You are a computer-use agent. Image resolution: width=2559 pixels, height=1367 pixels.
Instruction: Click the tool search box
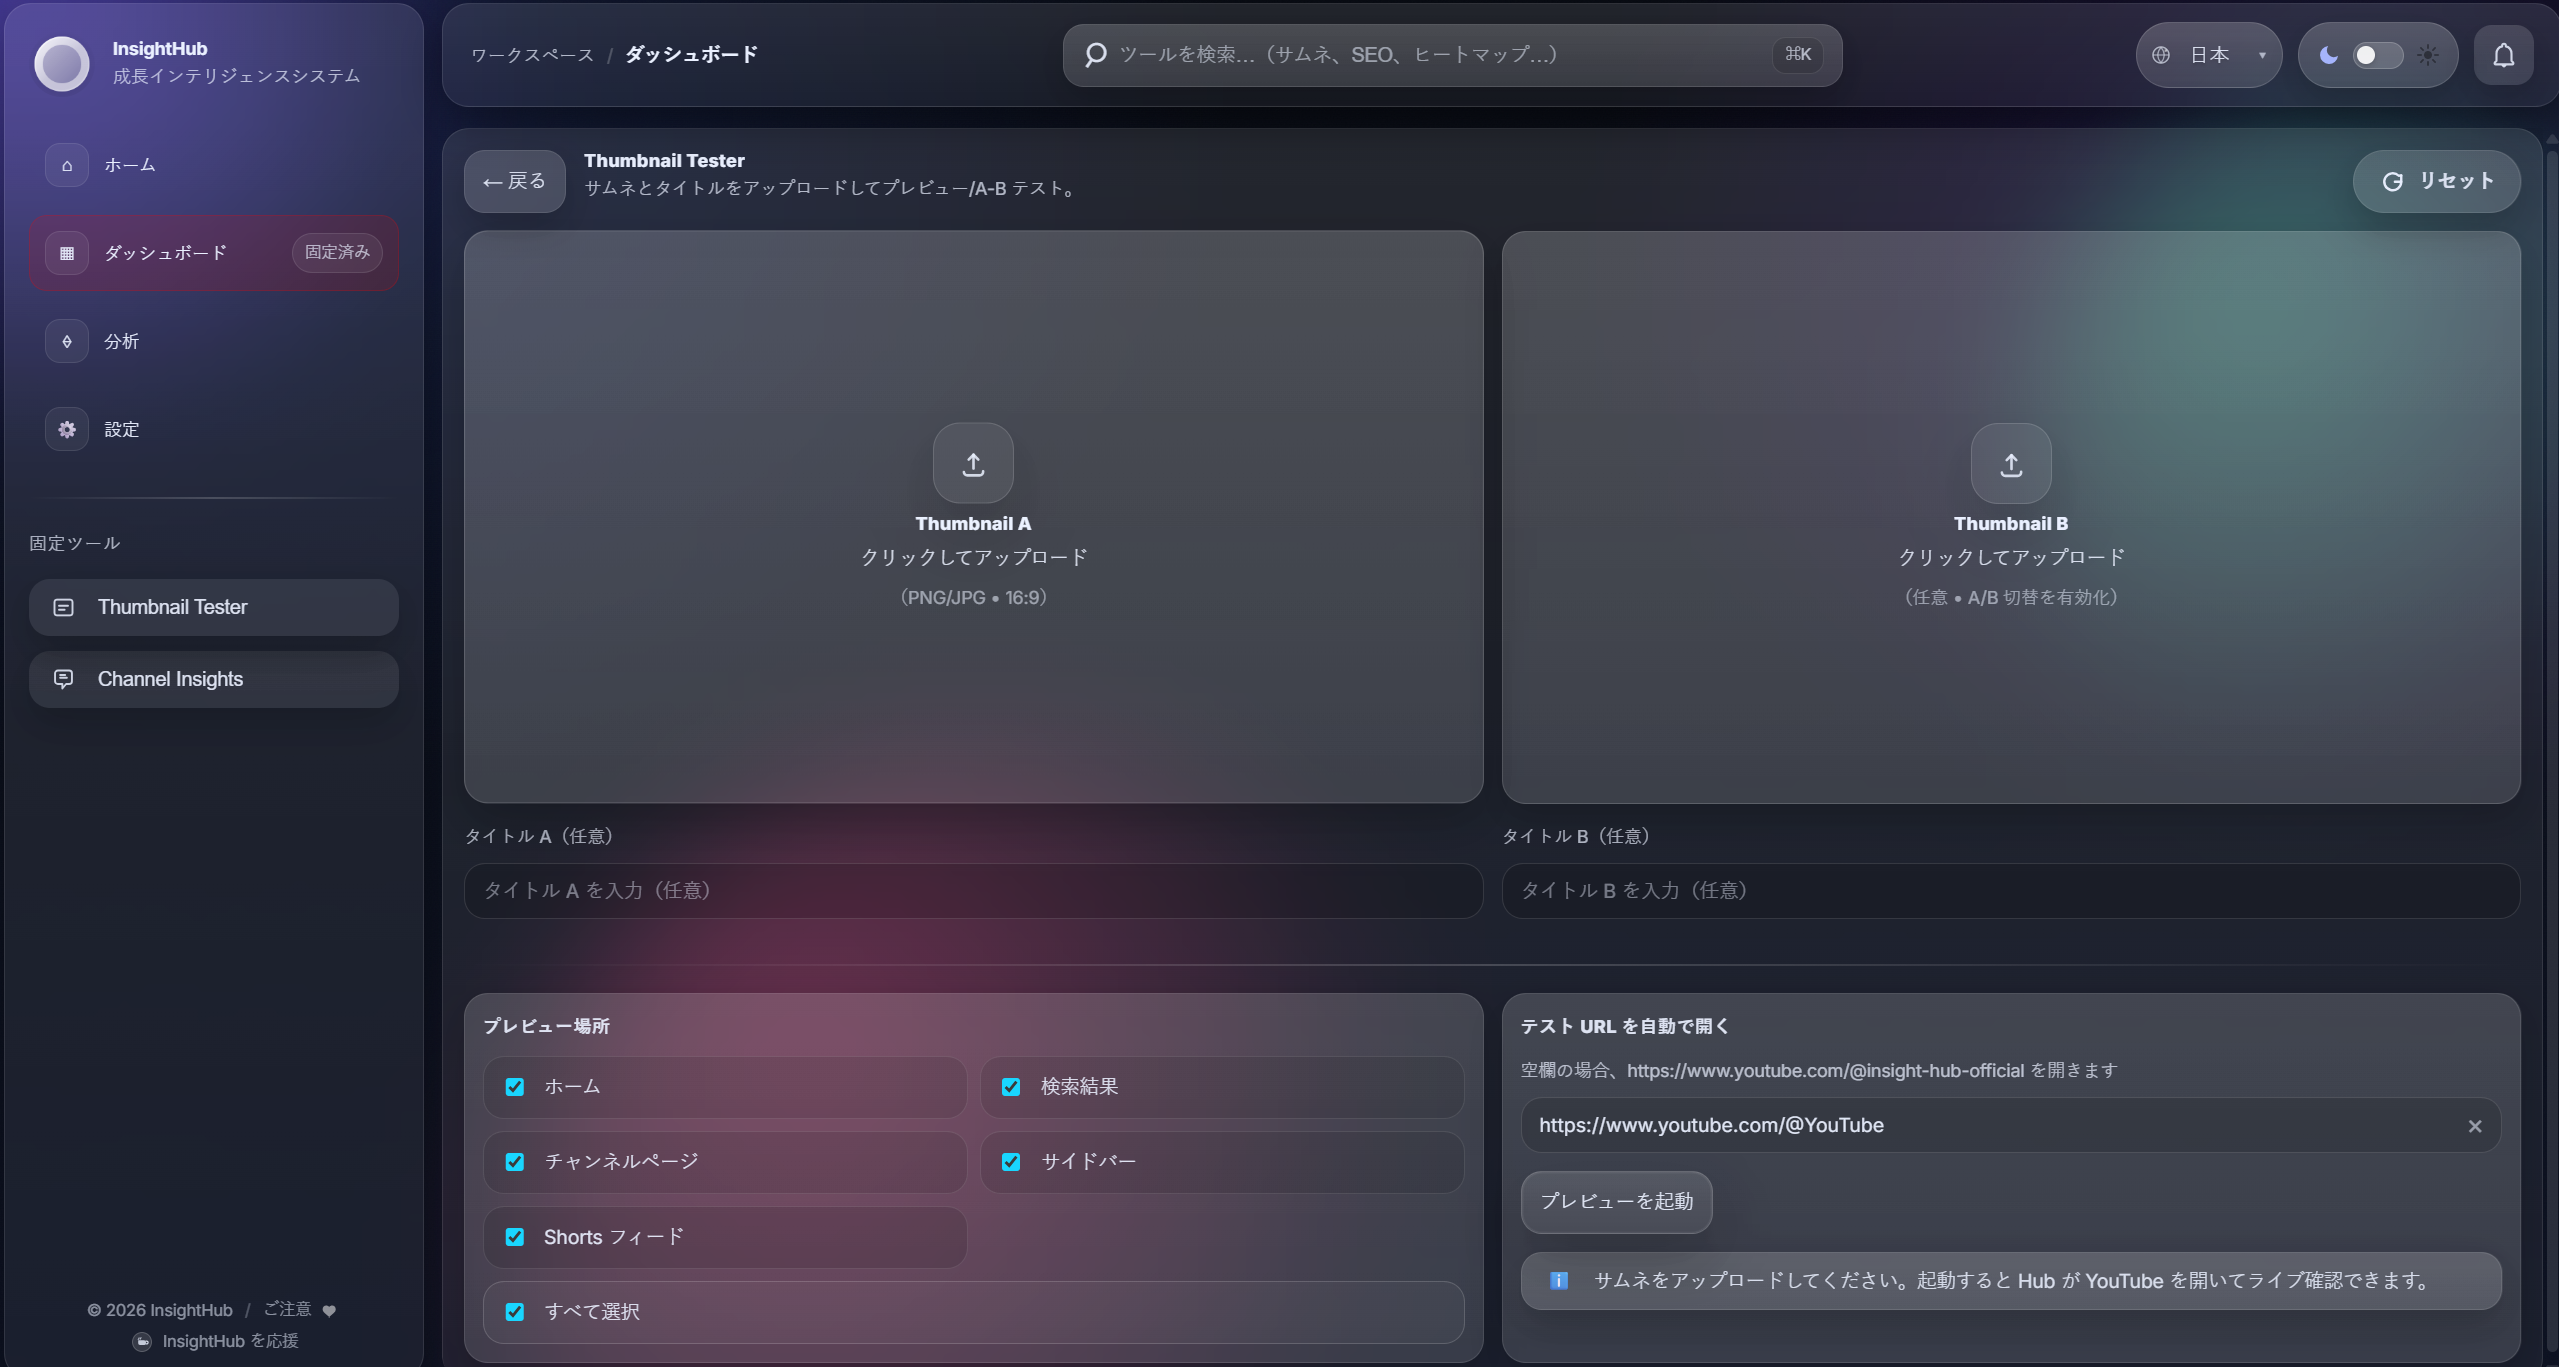pos(1452,55)
